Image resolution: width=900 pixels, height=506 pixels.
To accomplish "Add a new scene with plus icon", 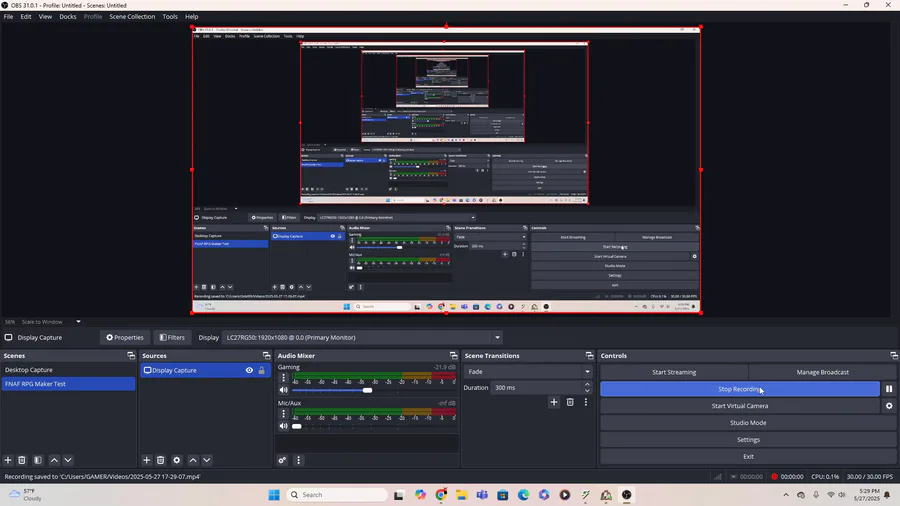I will 8,460.
